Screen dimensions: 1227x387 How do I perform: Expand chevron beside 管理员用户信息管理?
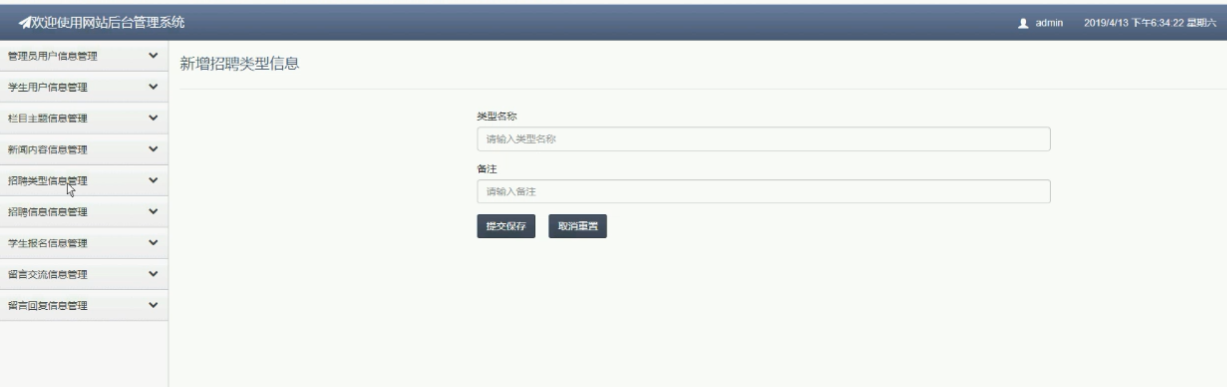pyautogui.click(x=152, y=56)
